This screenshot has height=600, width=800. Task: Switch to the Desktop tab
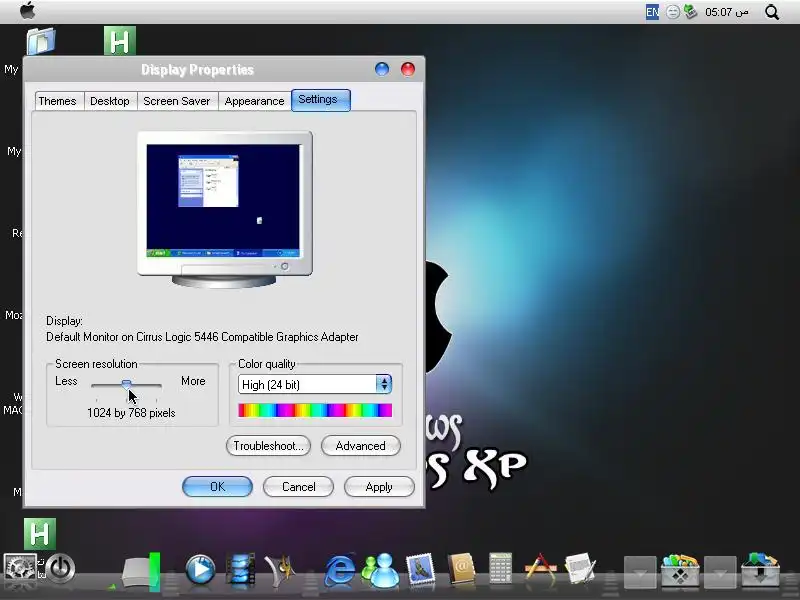pos(110,101)
